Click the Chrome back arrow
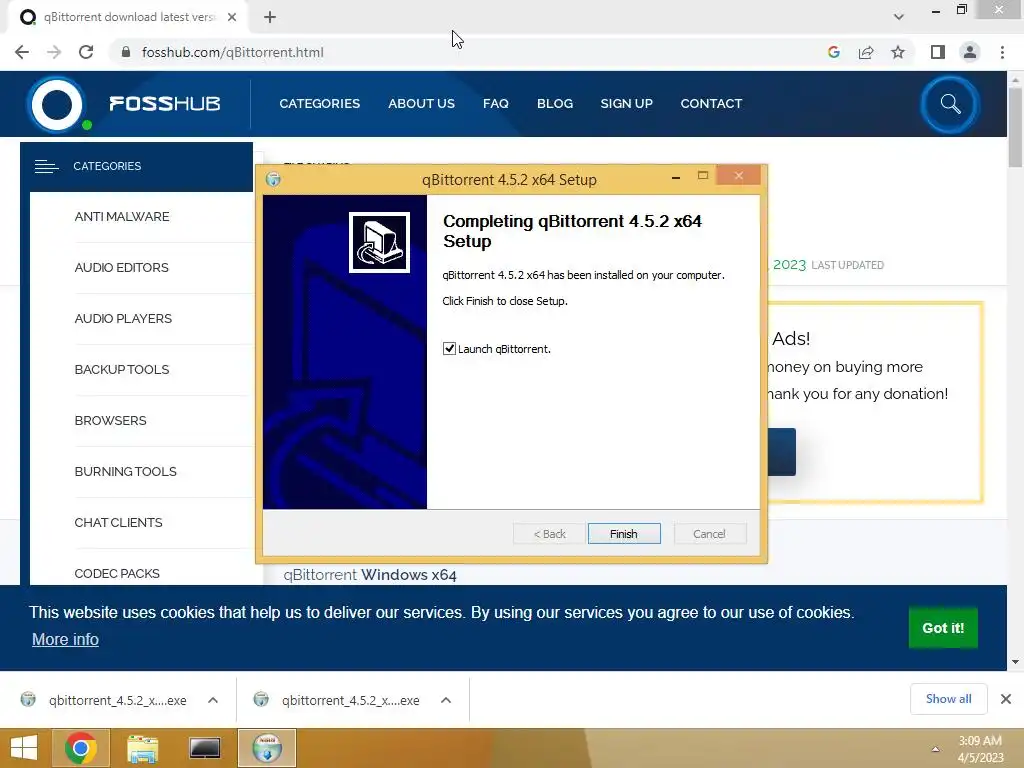 [22, 52]
